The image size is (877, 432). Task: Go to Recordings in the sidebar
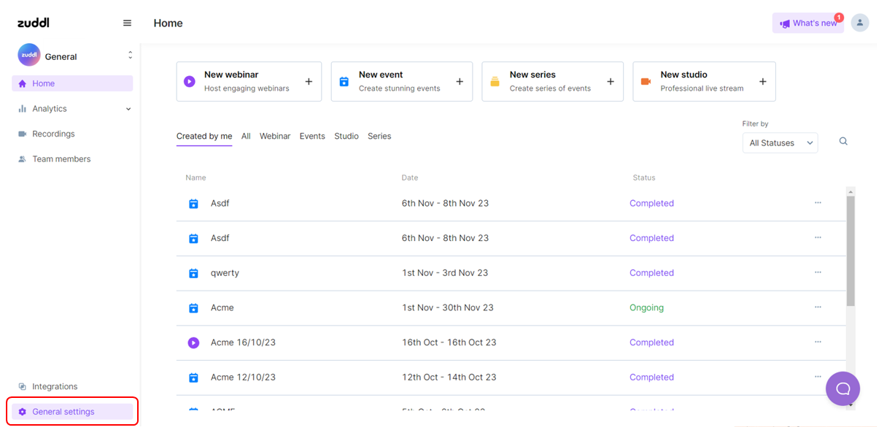[53, 134]
